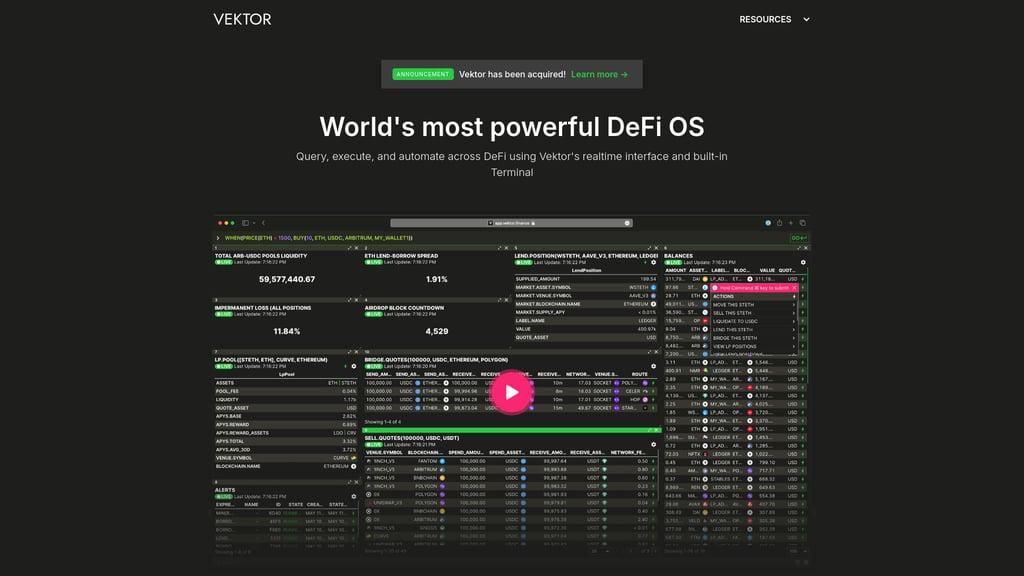Click the 1.91% spread value
This screenshot has width=1024, height=576.
pos(437,280)
